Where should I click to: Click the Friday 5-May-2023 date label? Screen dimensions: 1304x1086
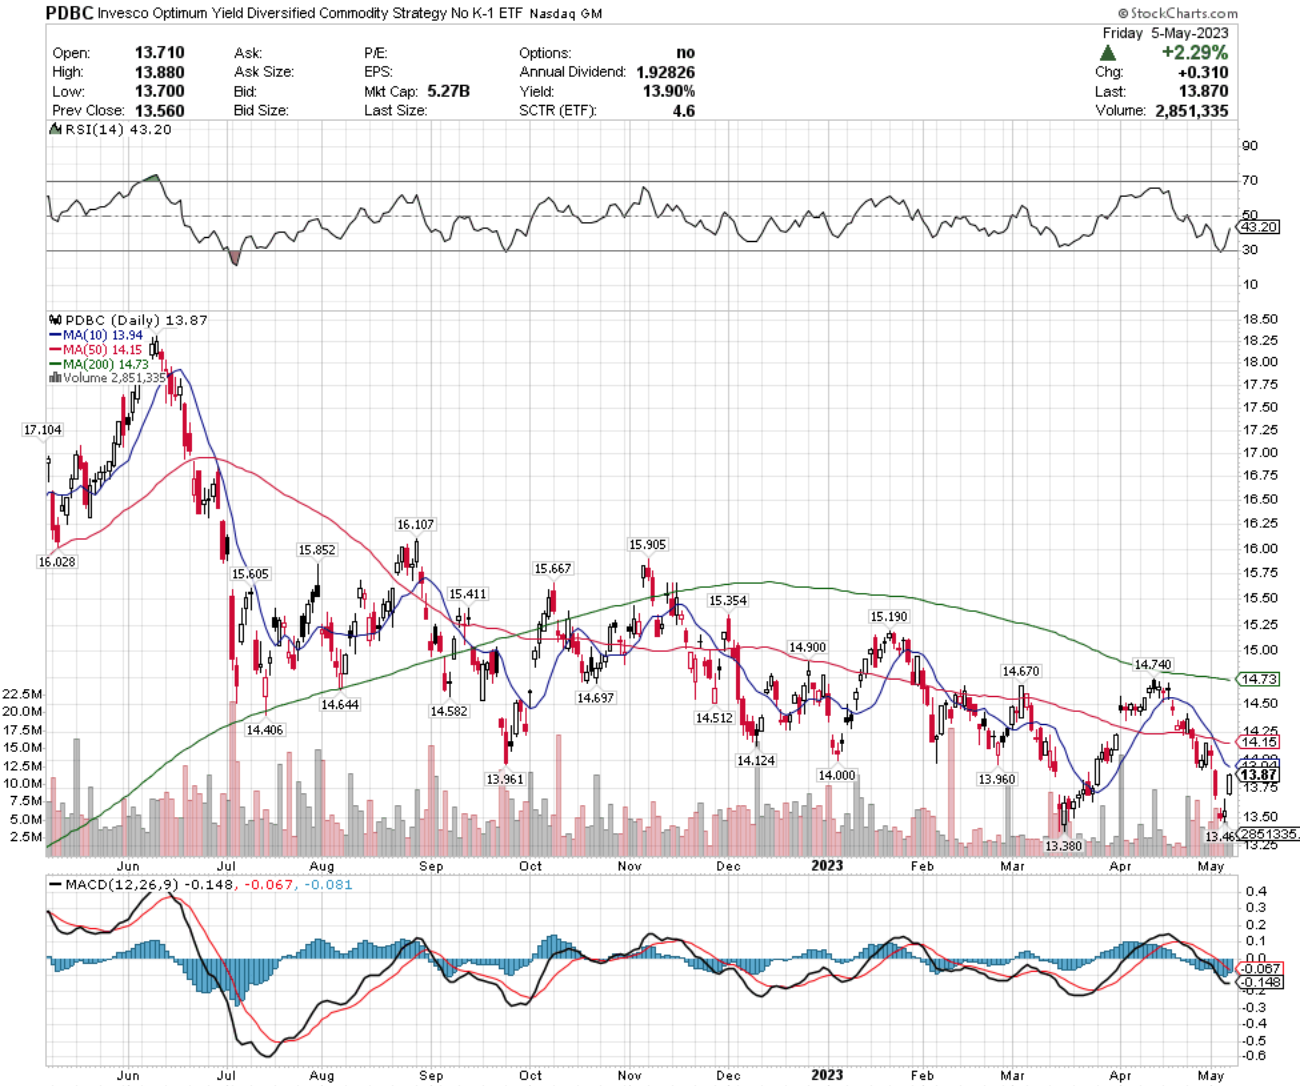click(1165, 33)
